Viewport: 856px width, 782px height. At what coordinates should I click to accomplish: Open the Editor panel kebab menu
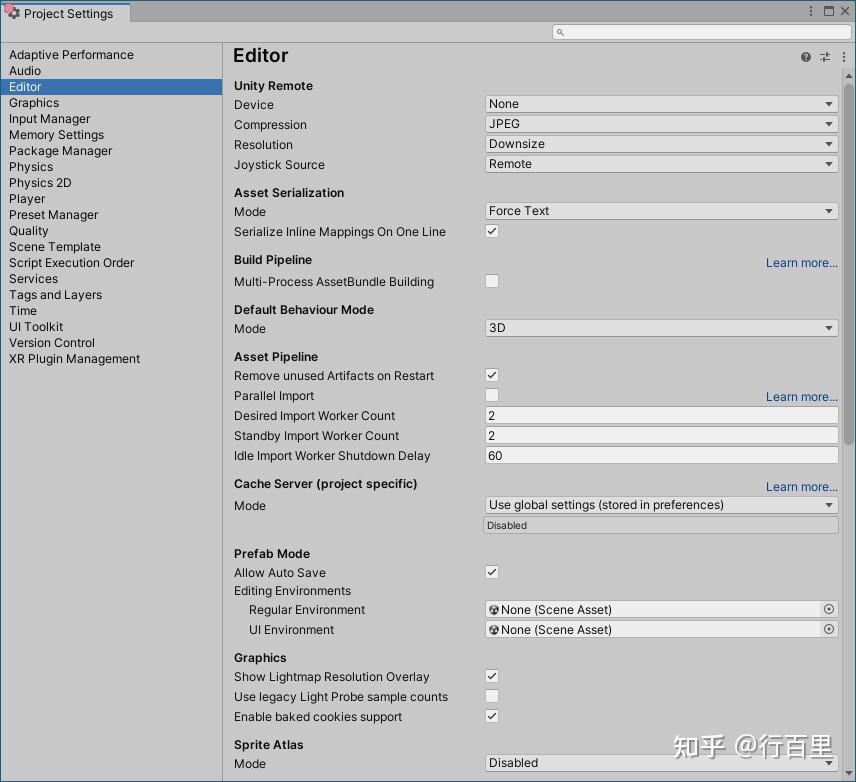[x=845, y=57]
